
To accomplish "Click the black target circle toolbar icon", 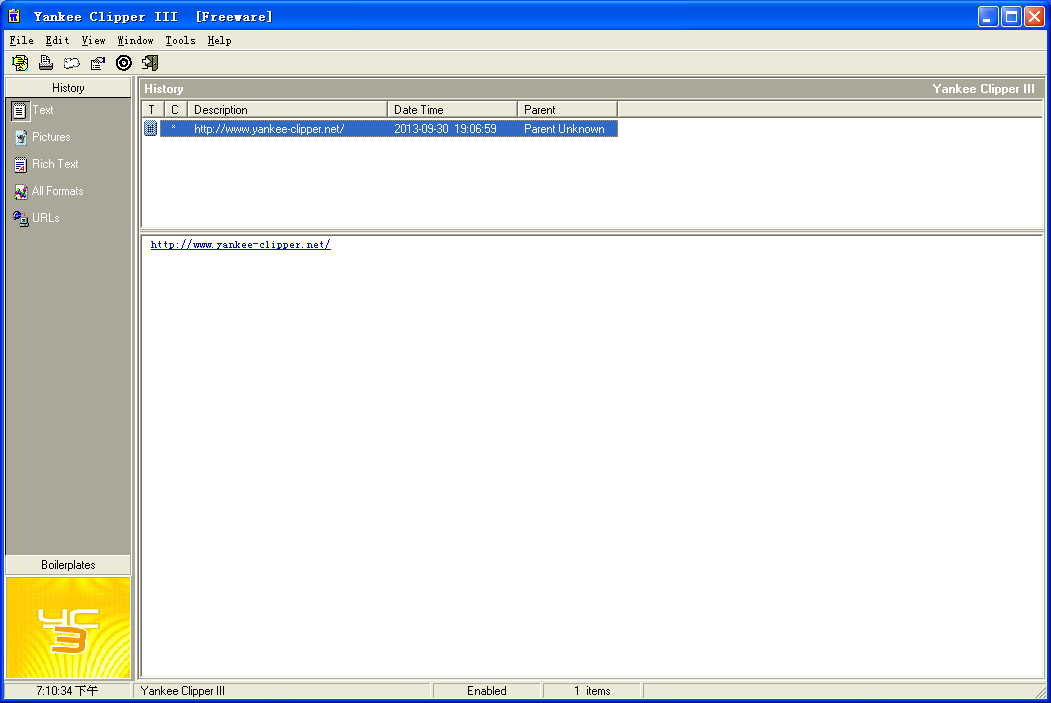I will (x=124, y=63).
